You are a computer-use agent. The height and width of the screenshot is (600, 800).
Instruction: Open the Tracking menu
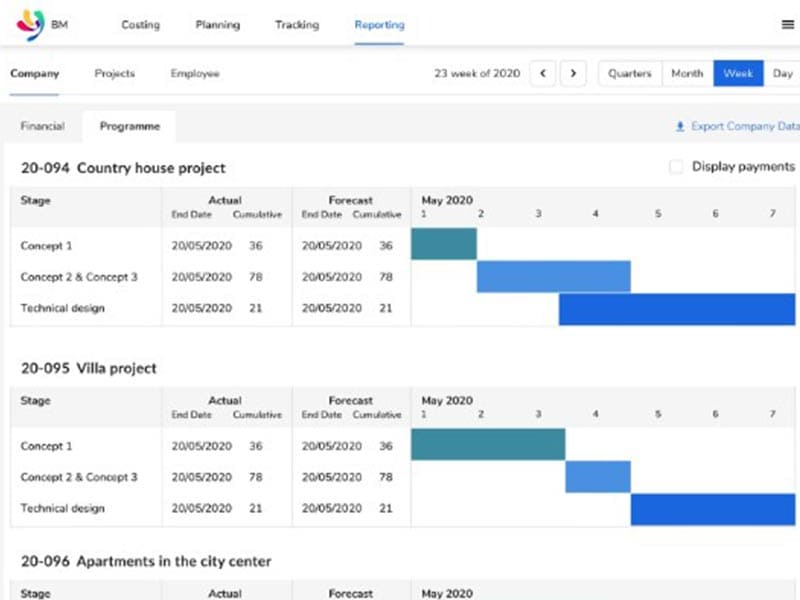(297, 25)
